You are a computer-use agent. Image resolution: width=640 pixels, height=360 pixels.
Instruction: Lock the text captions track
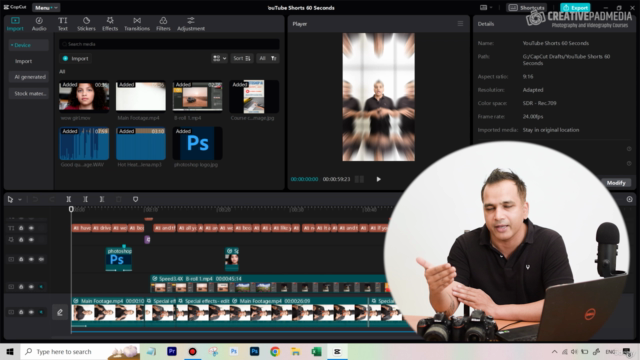coord(21,228)
